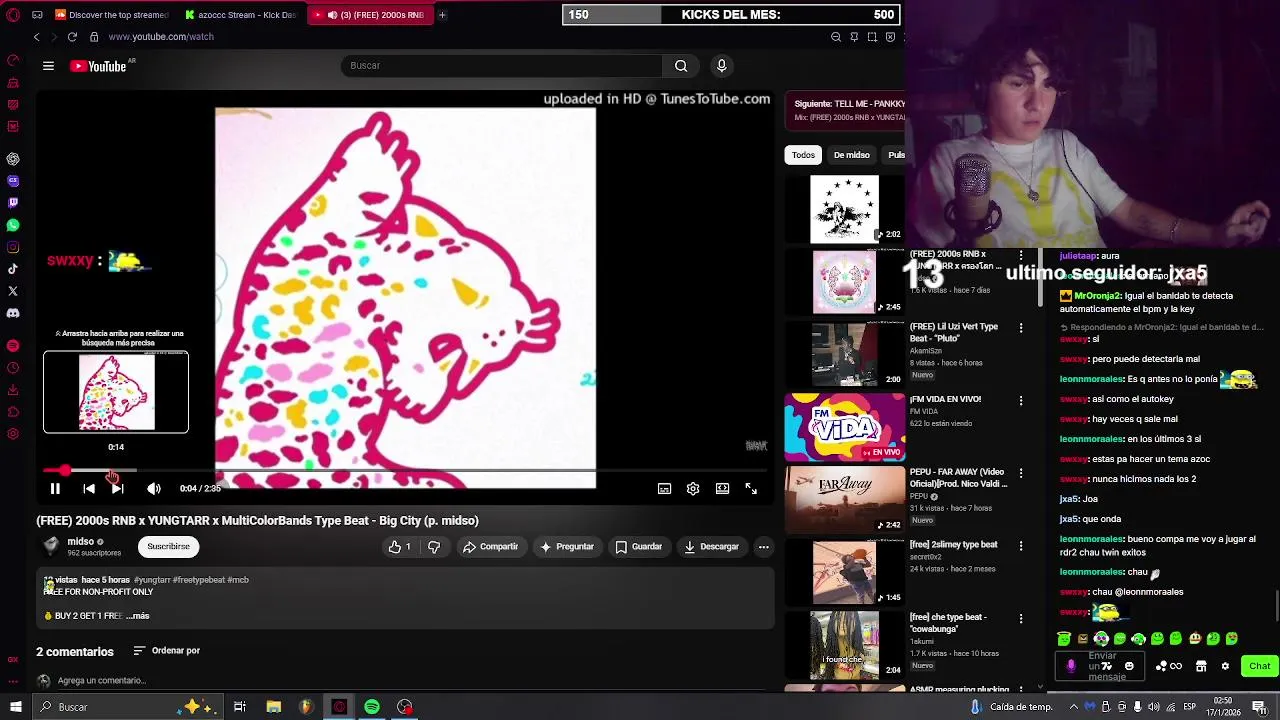Dislike the video with thumbs down

tap(434, 547)
